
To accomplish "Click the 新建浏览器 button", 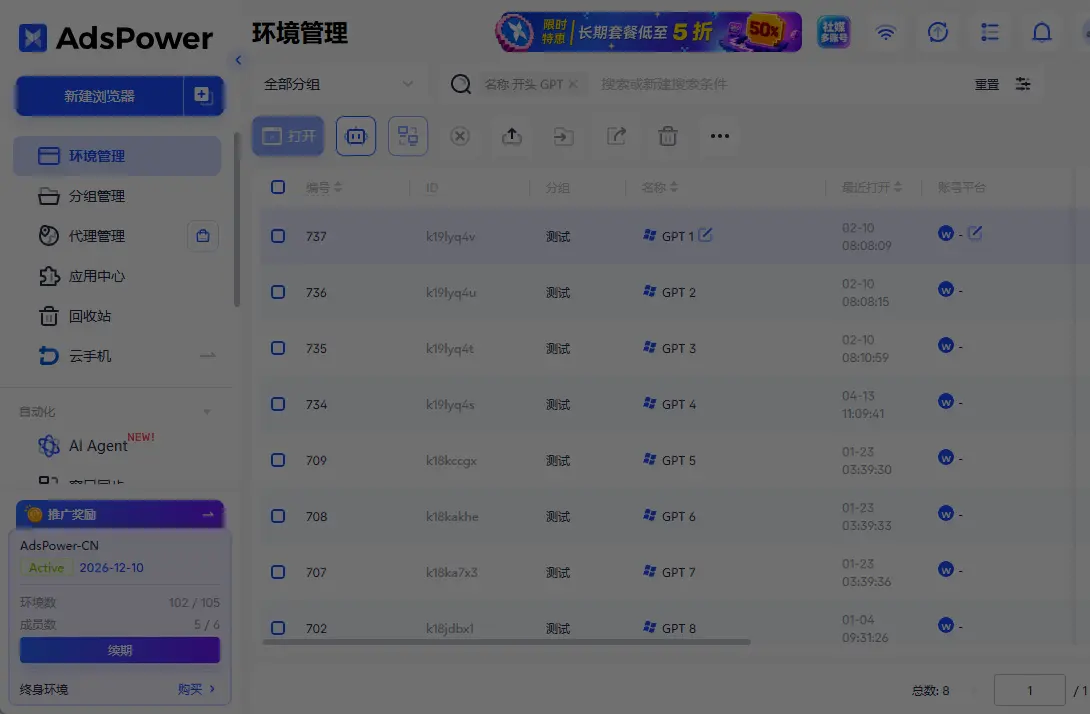I will tap(99, 96).
